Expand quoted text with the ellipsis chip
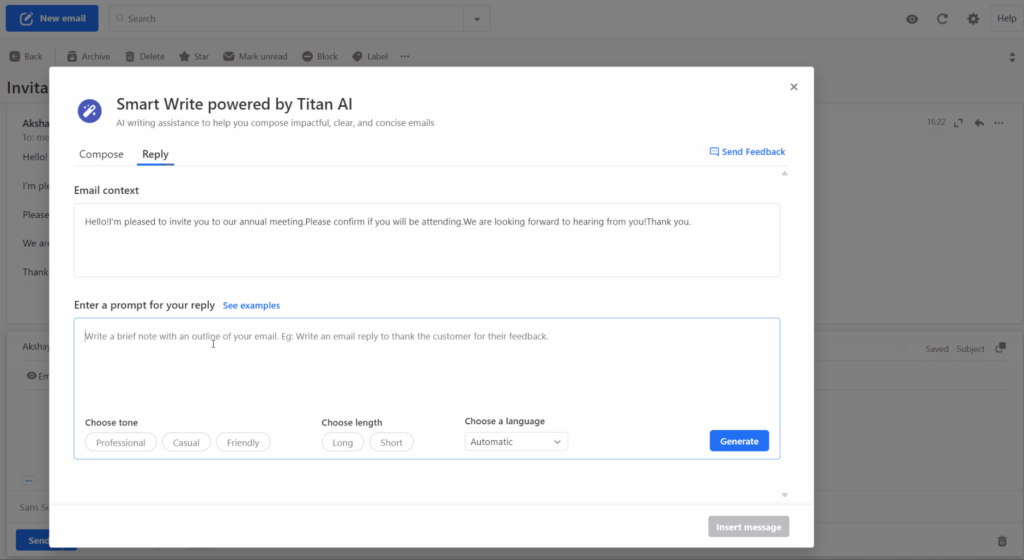 coord(28,480)
